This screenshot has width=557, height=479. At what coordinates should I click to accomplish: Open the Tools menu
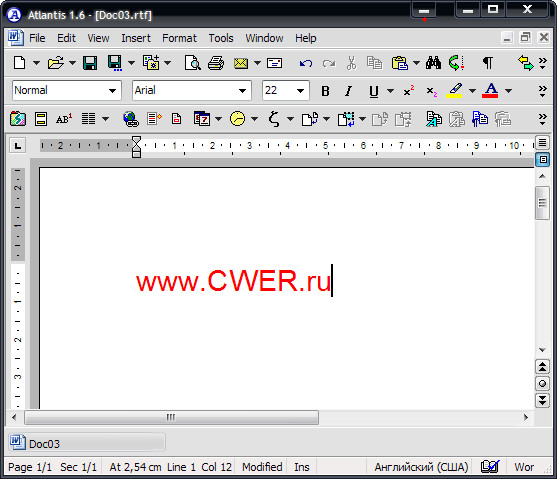(x=221, y=38)
